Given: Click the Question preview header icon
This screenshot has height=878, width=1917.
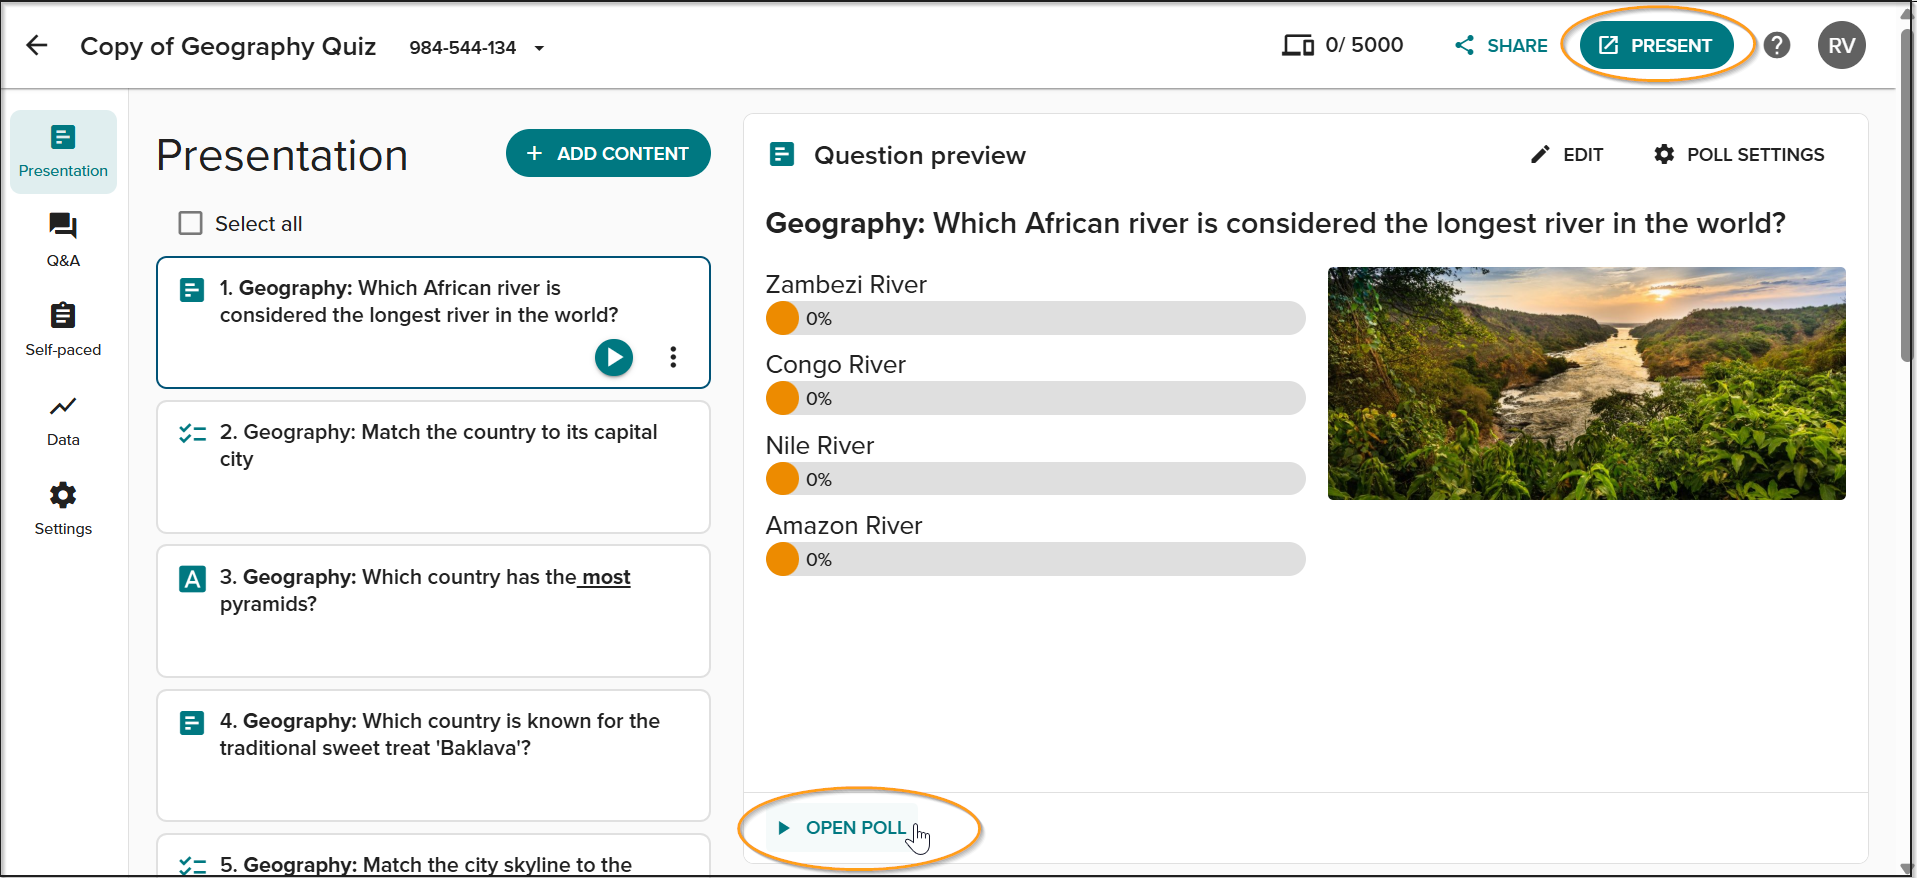Looking at the screenshot, I should [x=782, y=154].
